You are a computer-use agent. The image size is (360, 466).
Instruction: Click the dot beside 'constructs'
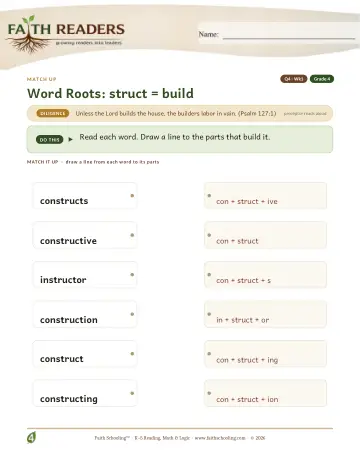(132, 196)
